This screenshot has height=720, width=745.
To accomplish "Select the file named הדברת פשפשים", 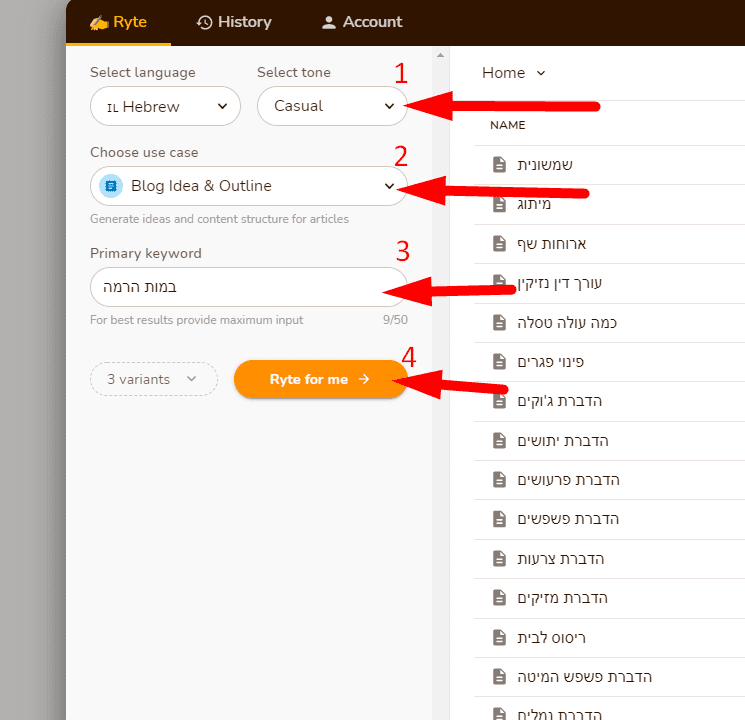I will point(568,519).
